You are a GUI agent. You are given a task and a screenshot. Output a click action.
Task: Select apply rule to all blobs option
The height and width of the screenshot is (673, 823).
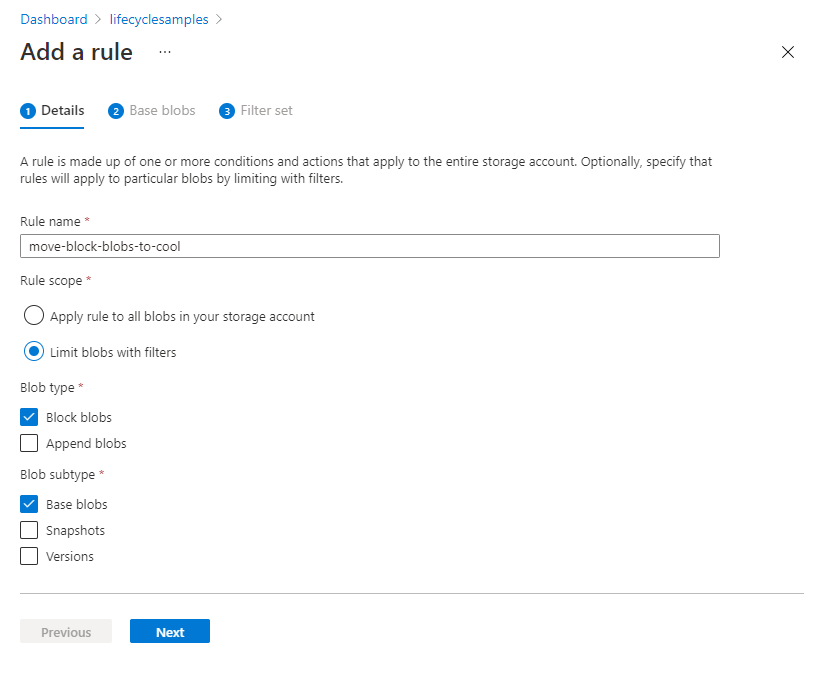[x=33, y=315]
